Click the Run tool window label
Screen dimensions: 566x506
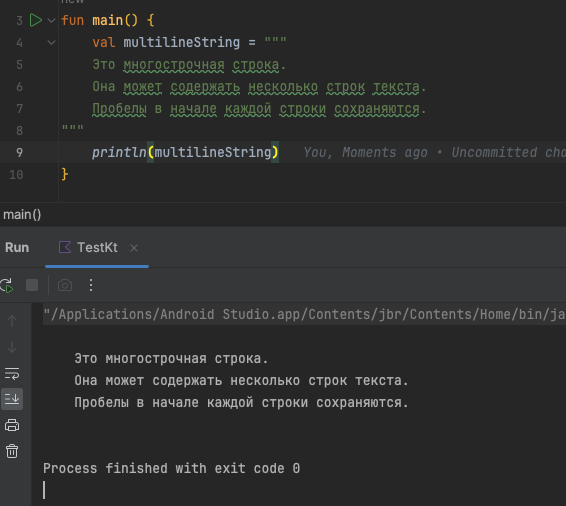[17, 248]
